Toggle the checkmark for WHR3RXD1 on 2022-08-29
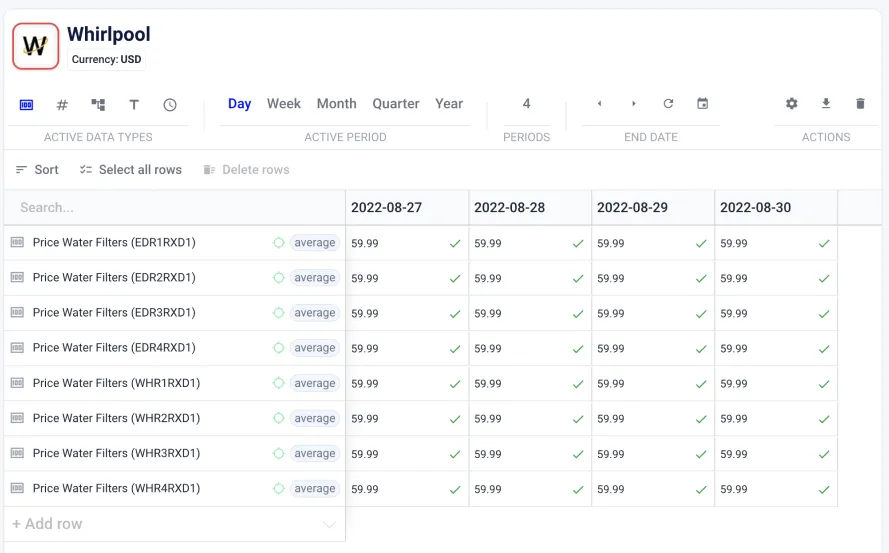Image resolution: width=889 pixels, height=553 pixels. point(701,455)
